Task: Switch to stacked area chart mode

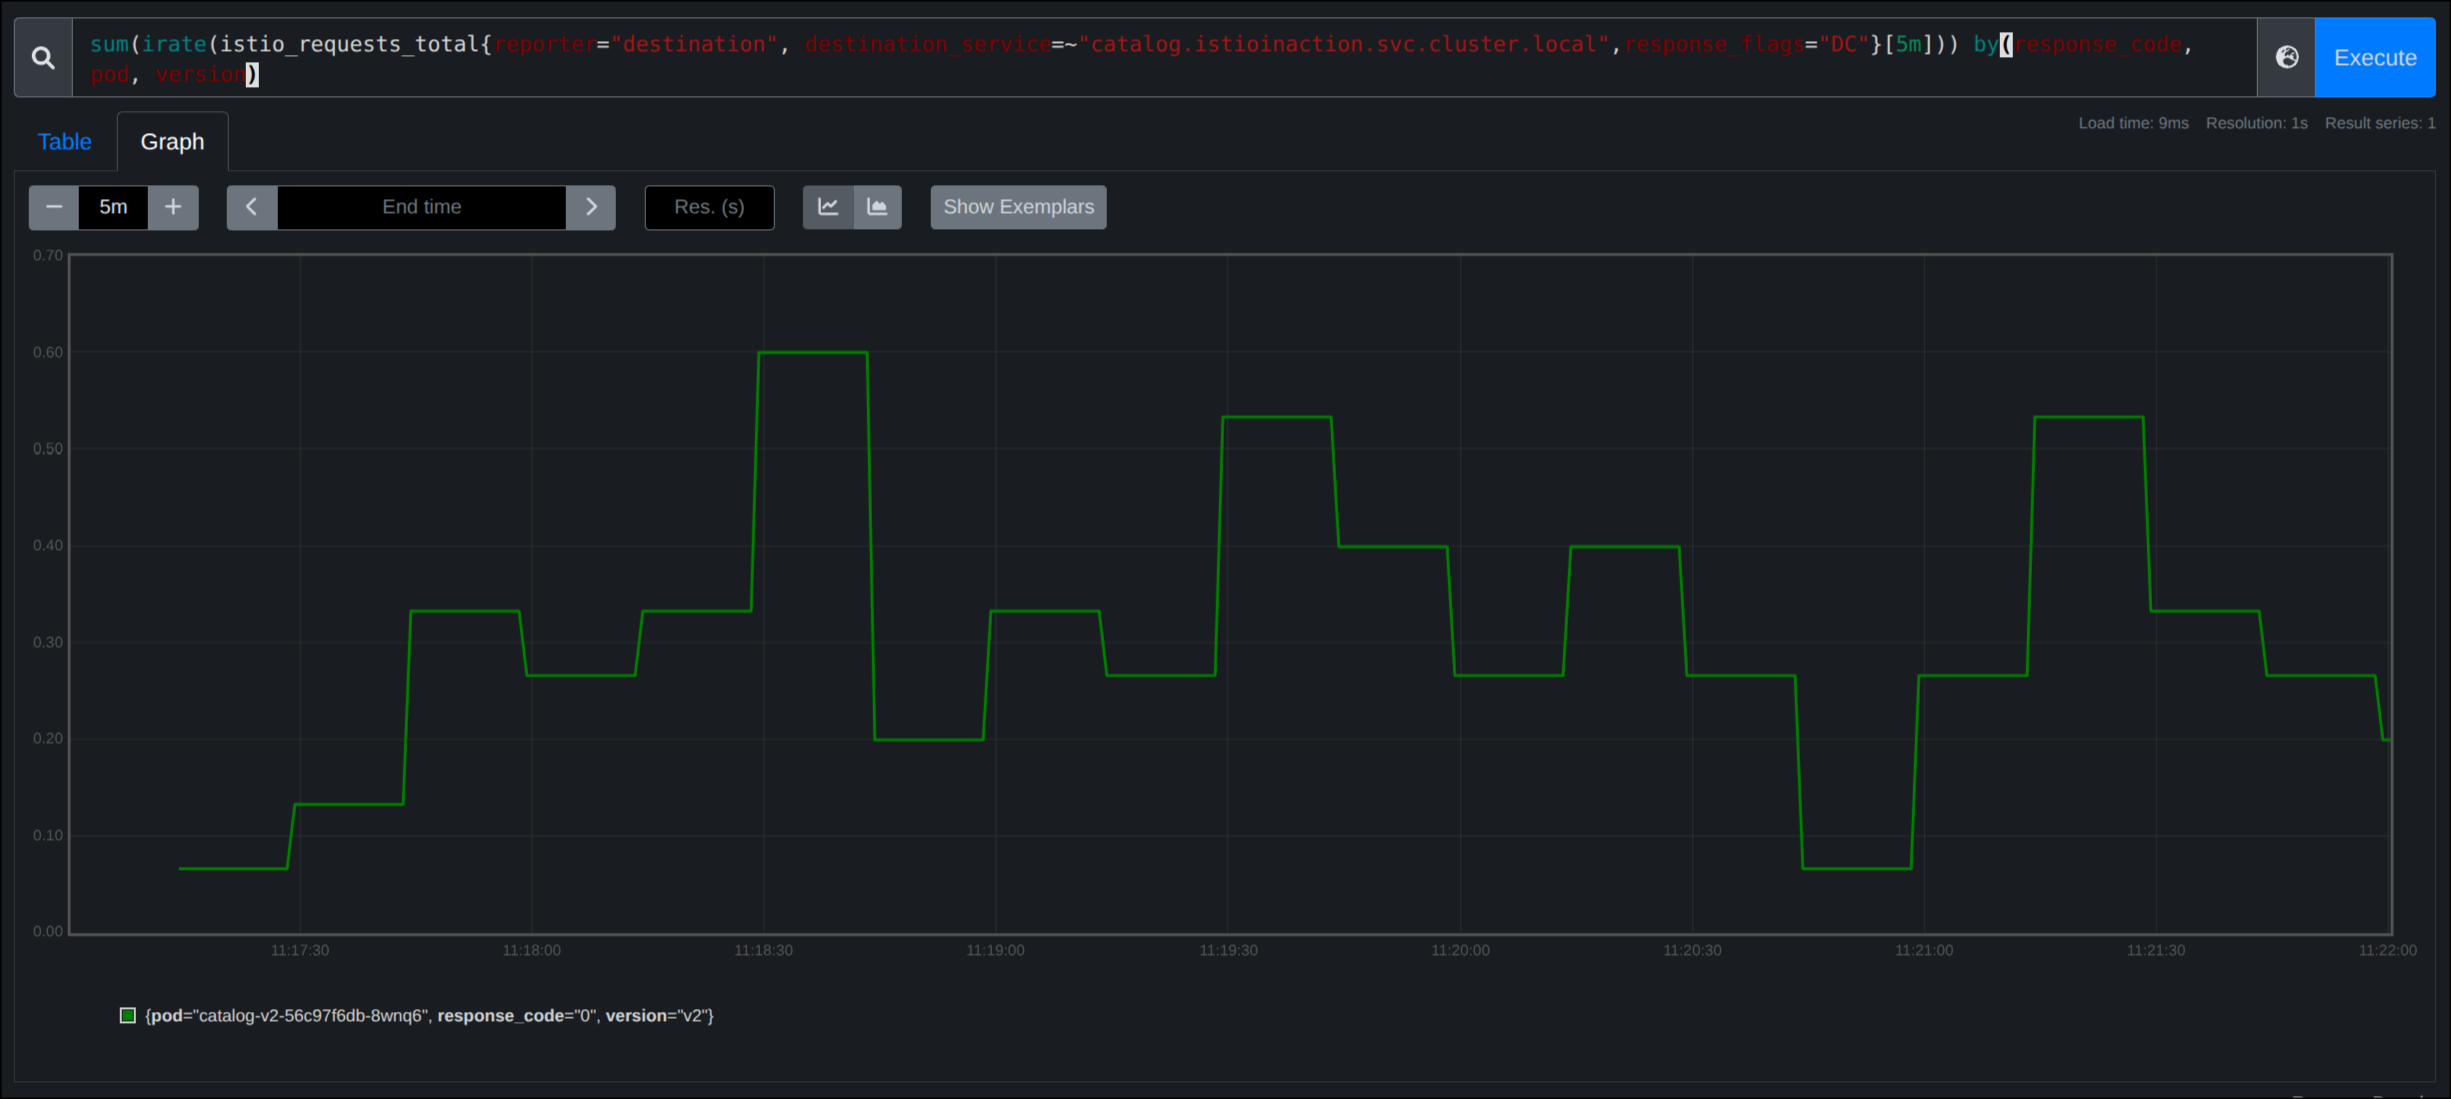Action: (877, 207)
